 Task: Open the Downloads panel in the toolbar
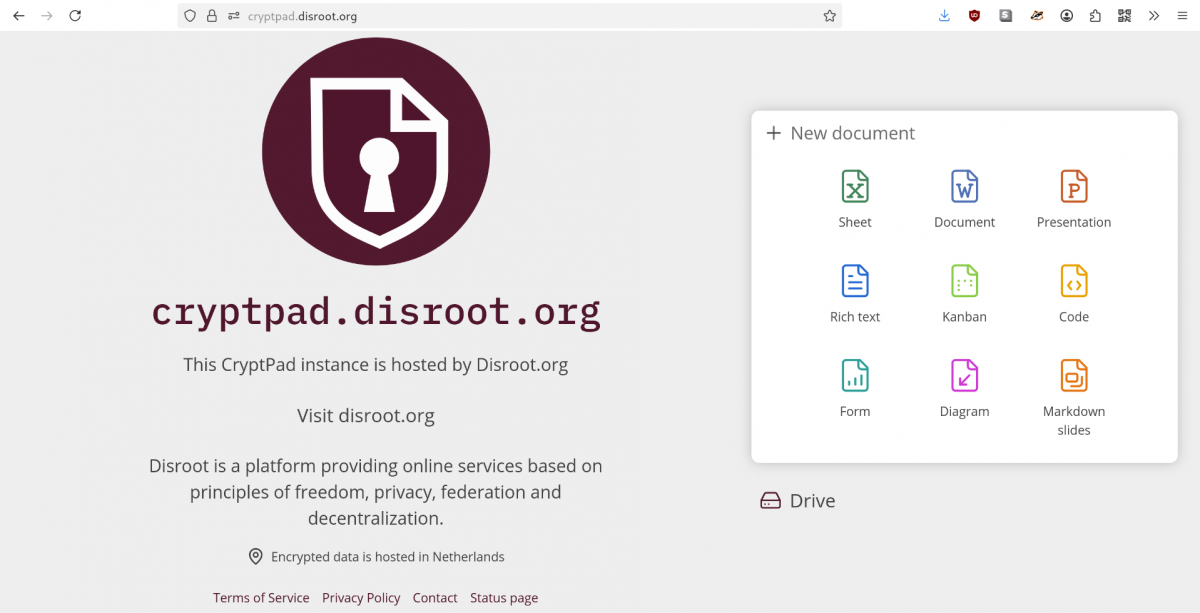(x=943, y=15)
